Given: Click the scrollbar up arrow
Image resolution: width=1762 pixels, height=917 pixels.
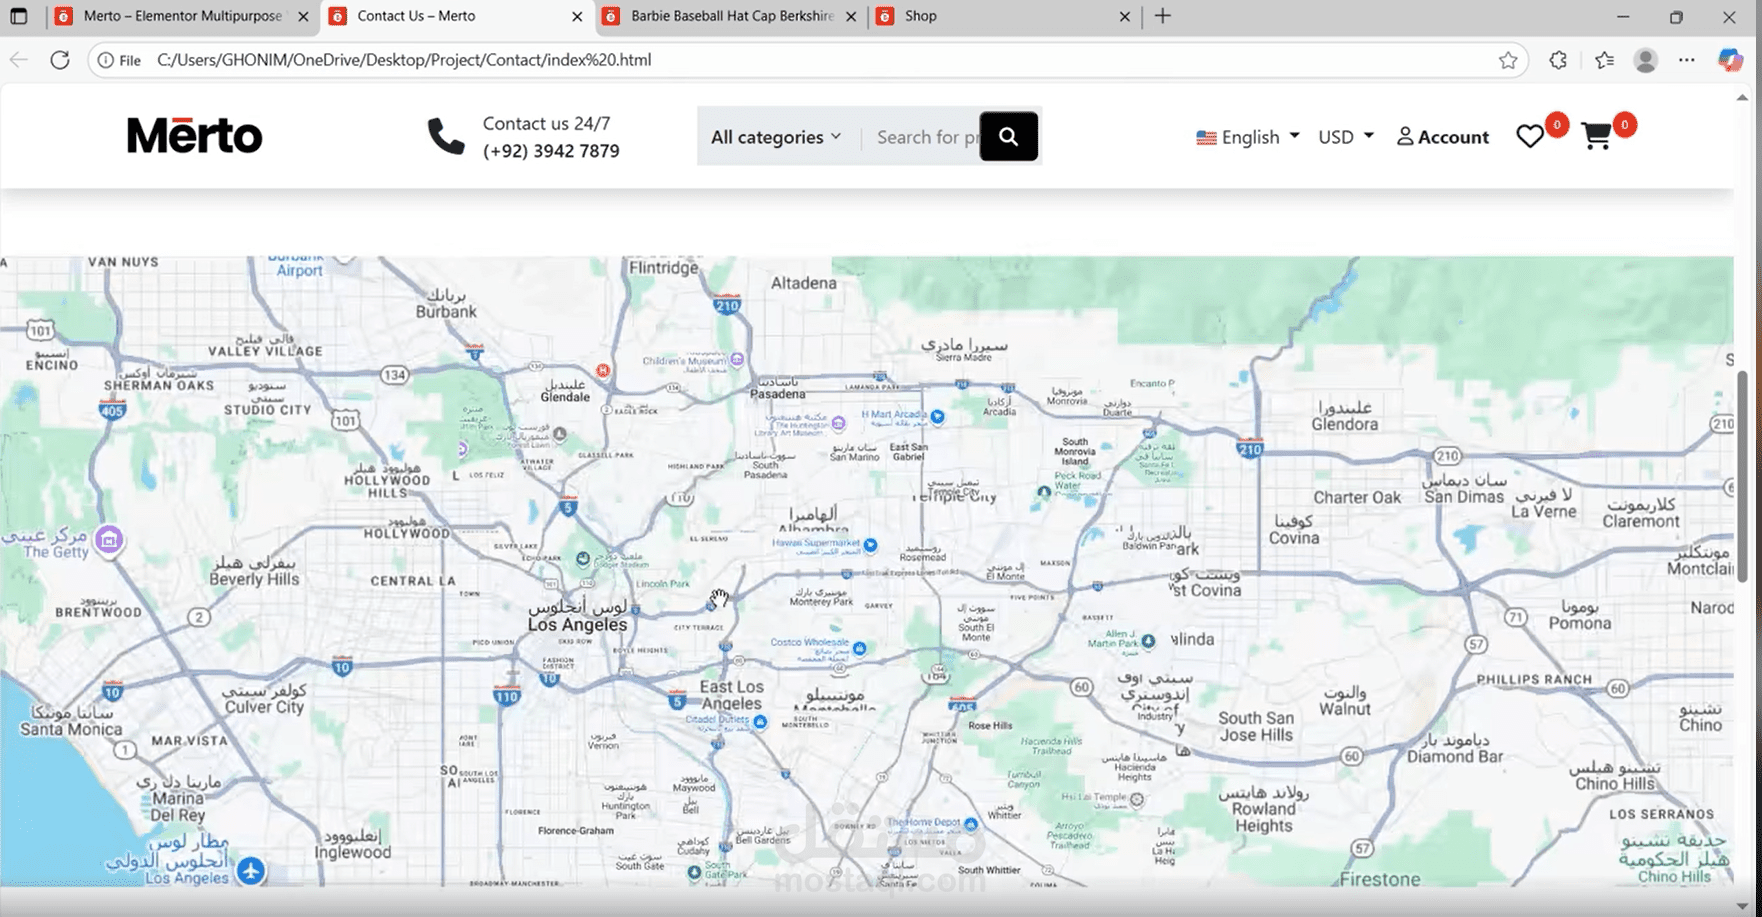Looking at the screenshot, I should click(1743, 97).
